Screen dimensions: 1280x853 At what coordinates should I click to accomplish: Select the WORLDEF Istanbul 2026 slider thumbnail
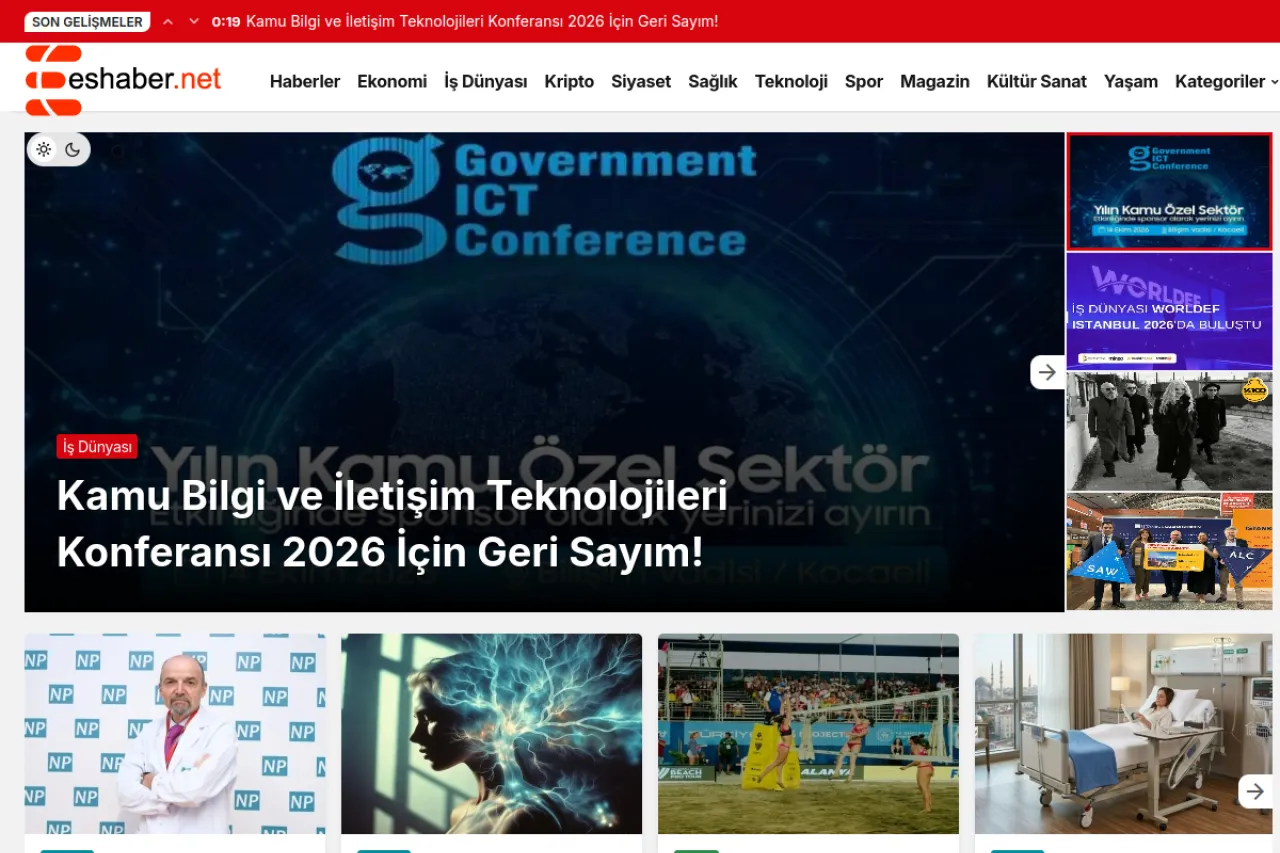click(1169, 311)
